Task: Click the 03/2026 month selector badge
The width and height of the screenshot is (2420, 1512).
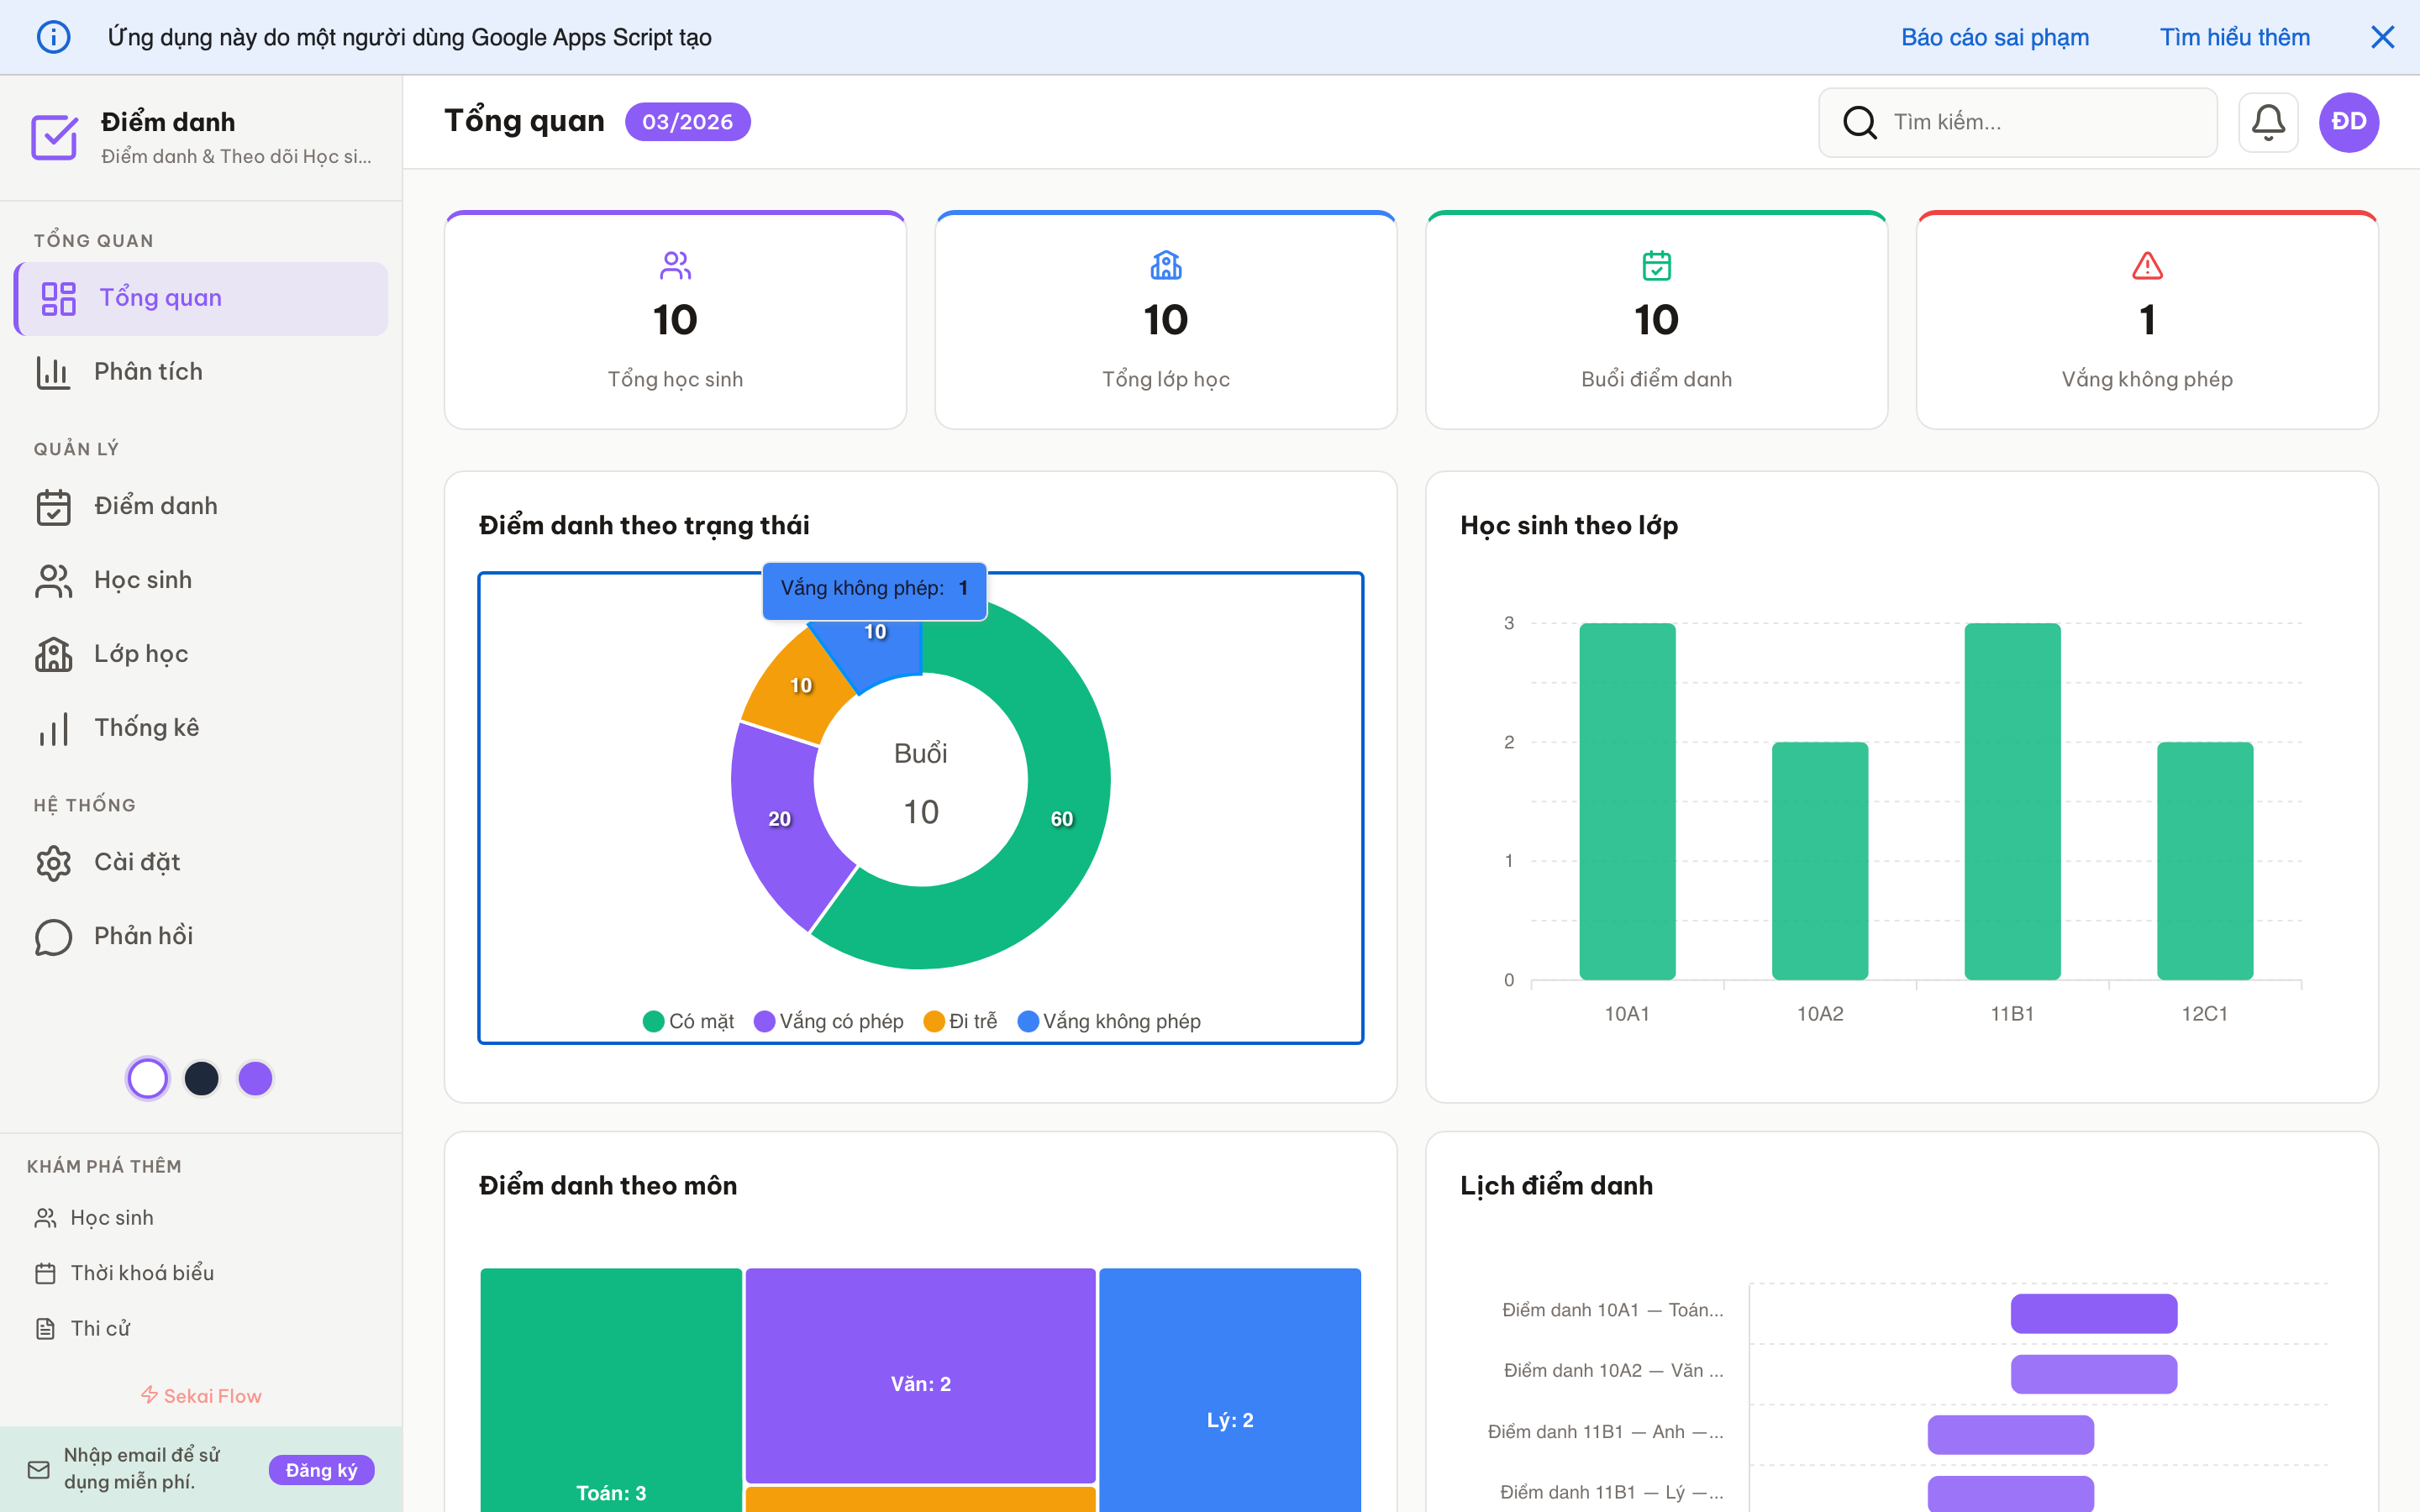Action: pos(687,122)
